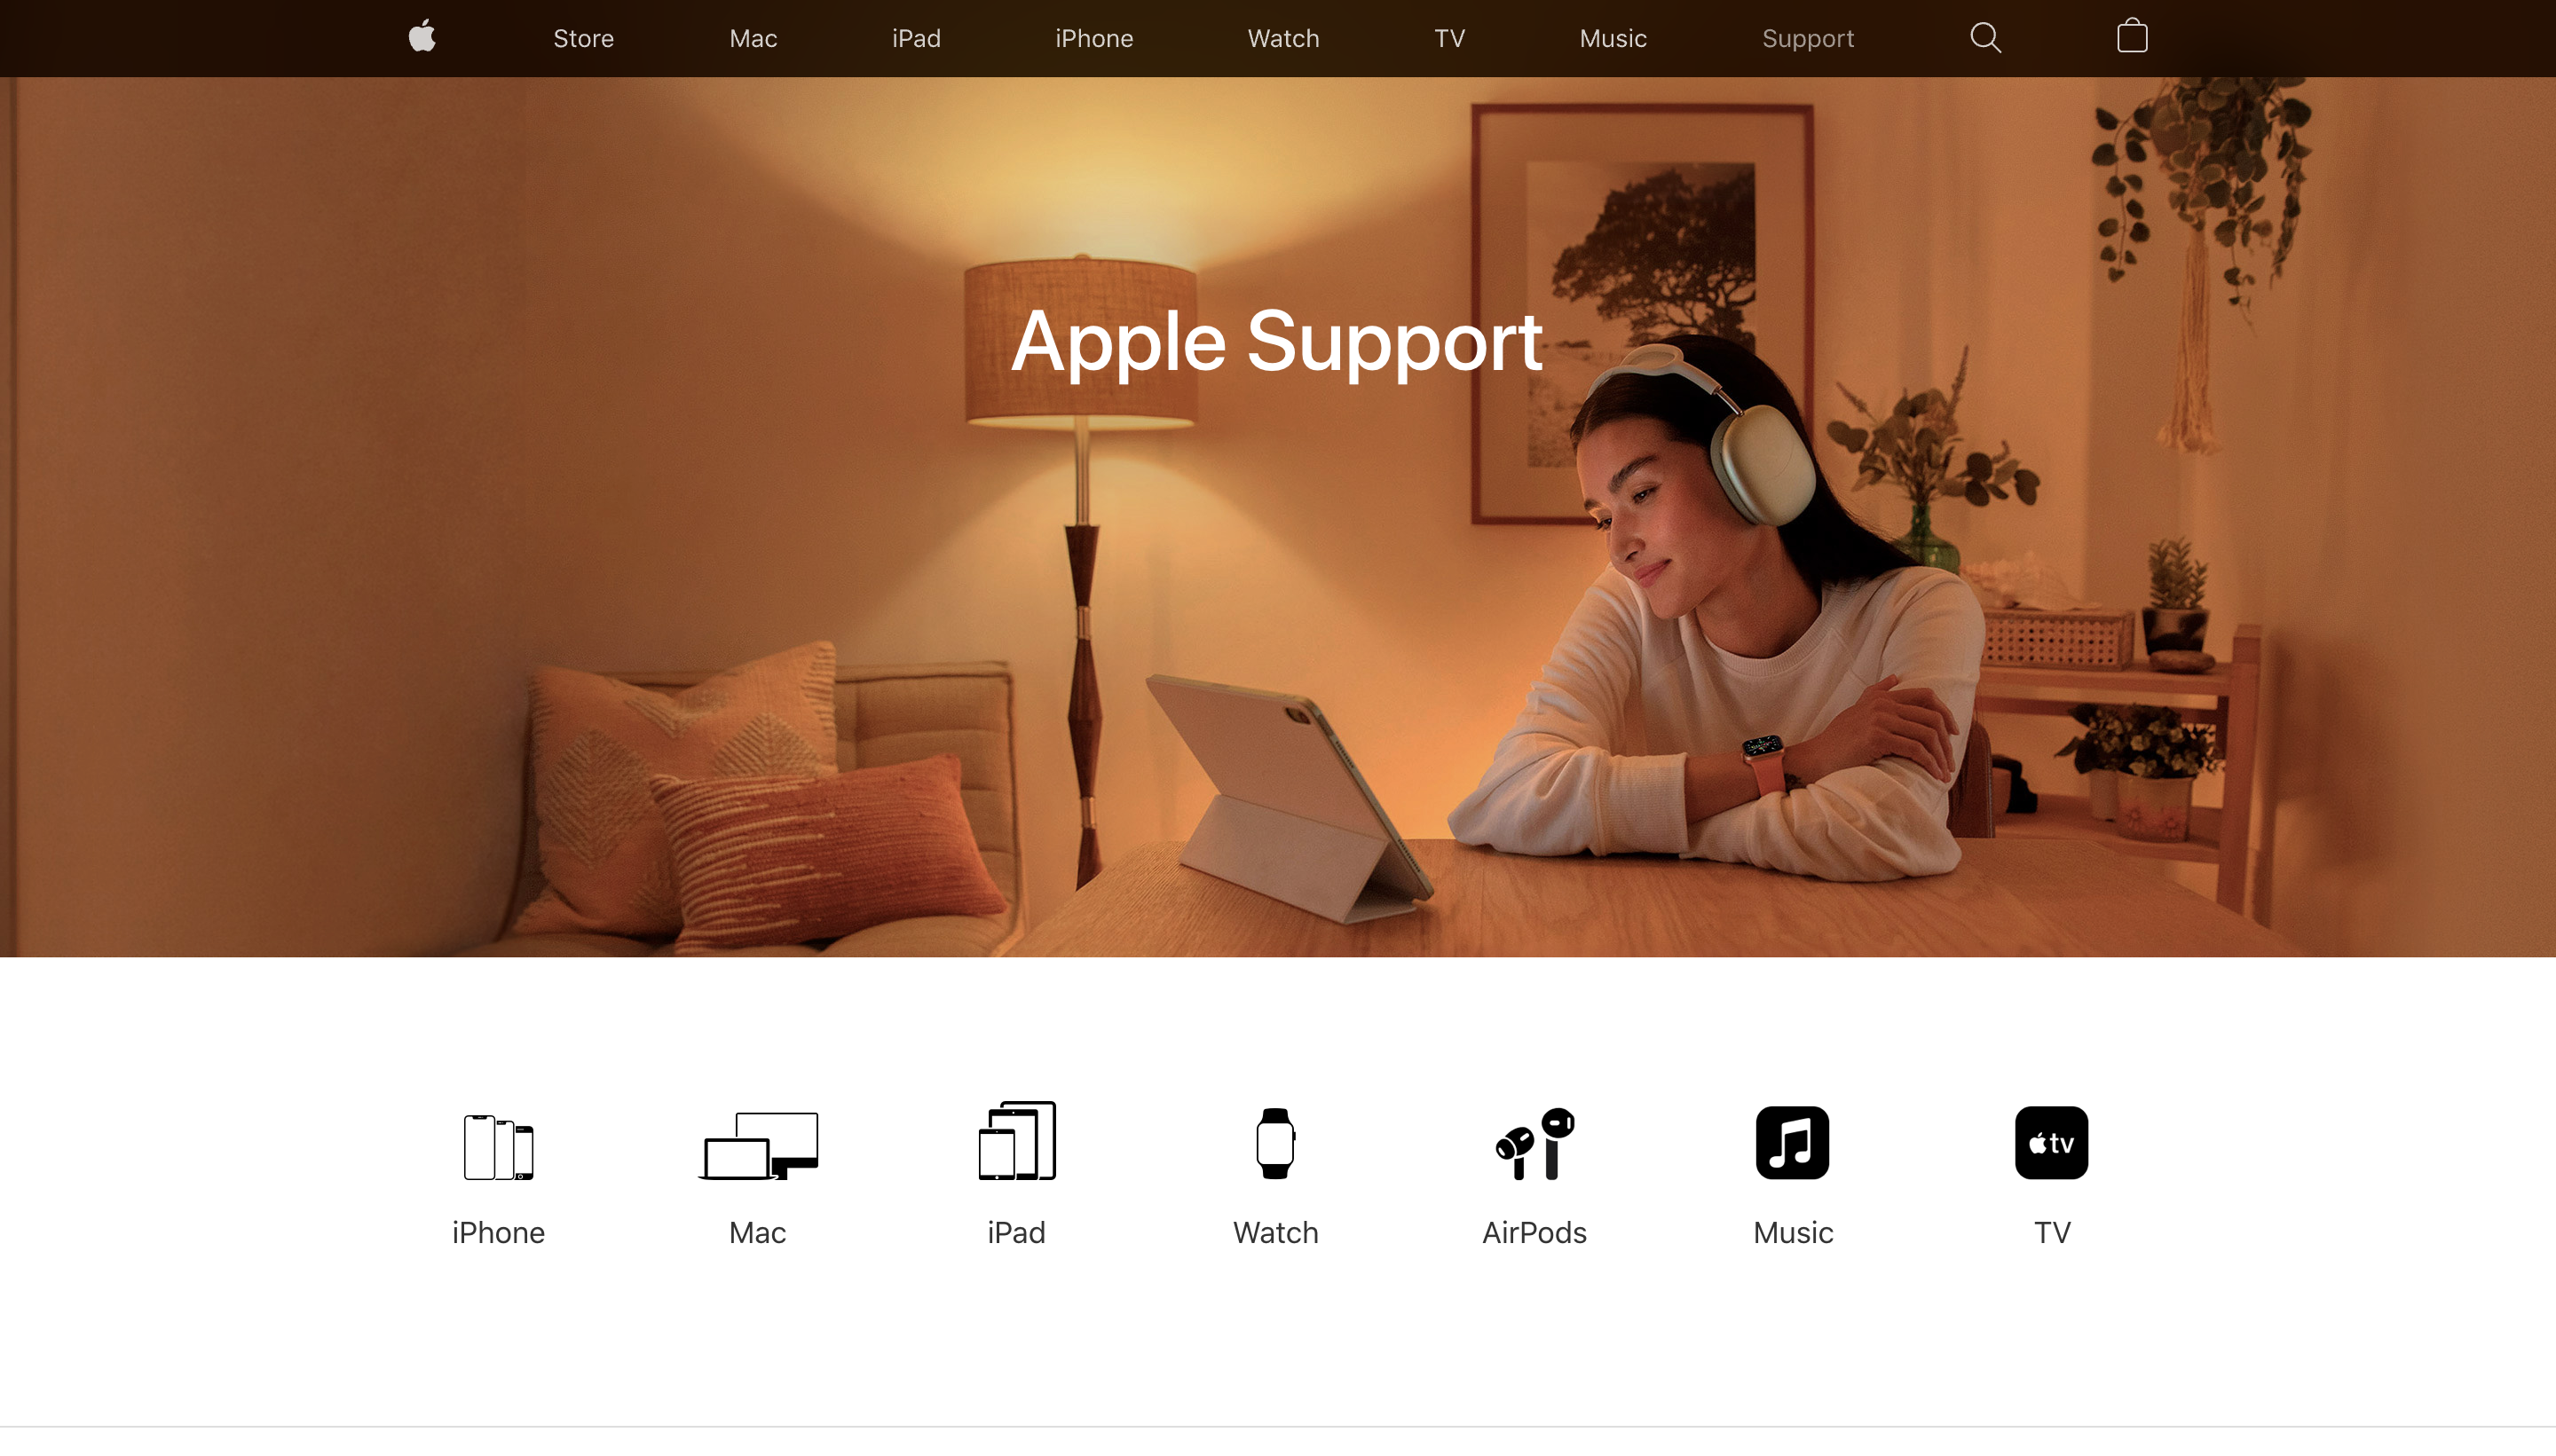The height and width of the screenshot is (1456, 2556).
Task: Expand the Music navbar dropdown
Action: click(1610, 38)
